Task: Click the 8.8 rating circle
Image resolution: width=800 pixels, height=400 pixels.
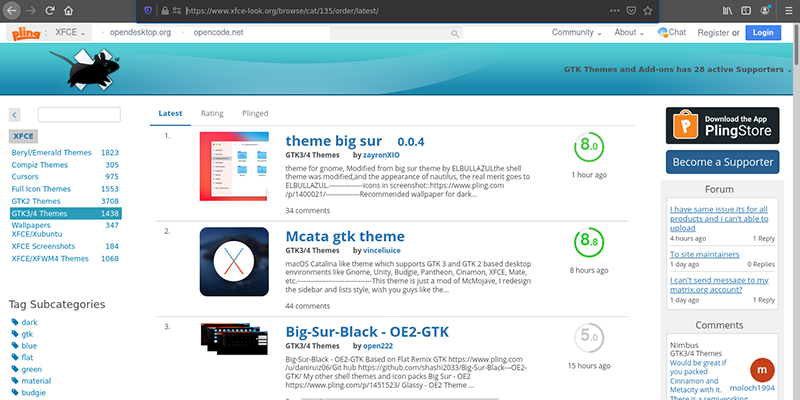Action: pyautogui.click(x=589, y=242)
